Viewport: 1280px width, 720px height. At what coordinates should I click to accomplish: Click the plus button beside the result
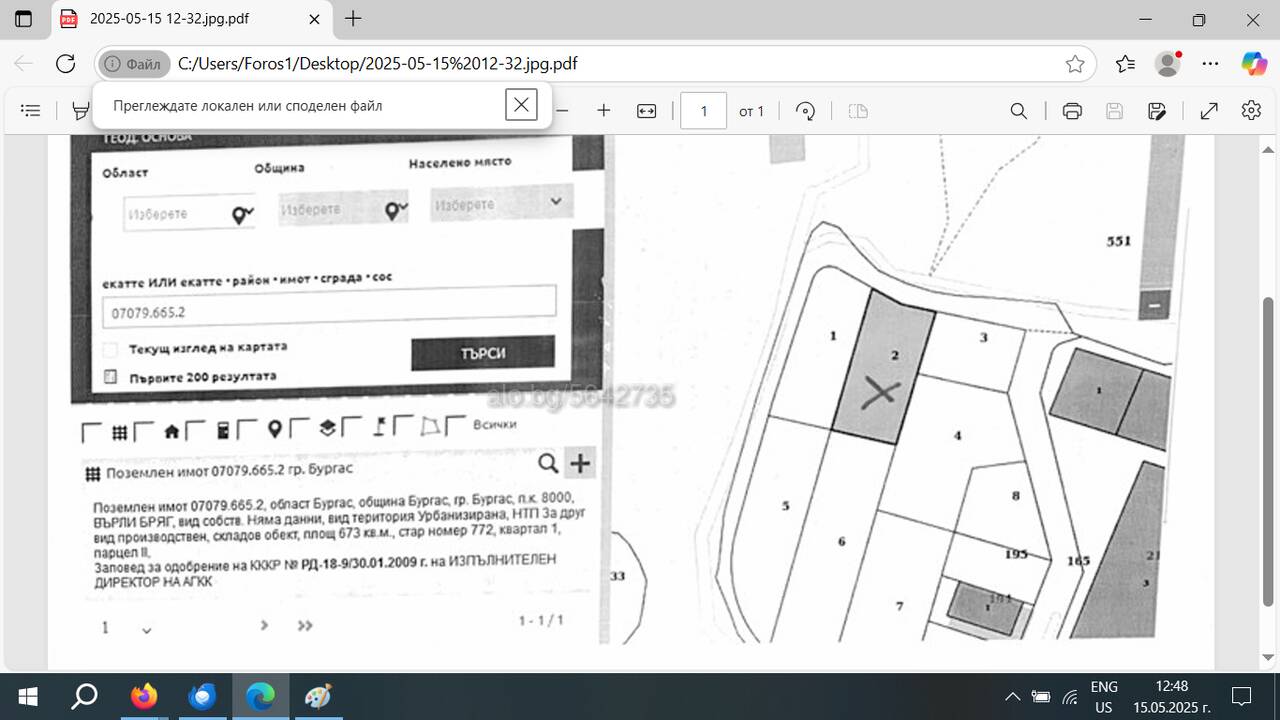coord(580,463)
